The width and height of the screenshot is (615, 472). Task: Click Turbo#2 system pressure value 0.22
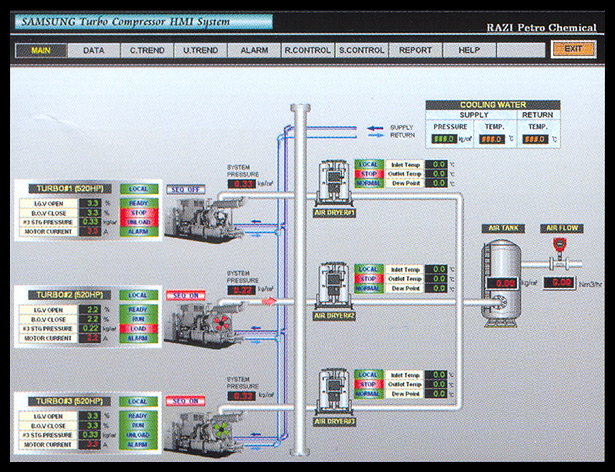[x=242, y=290]
